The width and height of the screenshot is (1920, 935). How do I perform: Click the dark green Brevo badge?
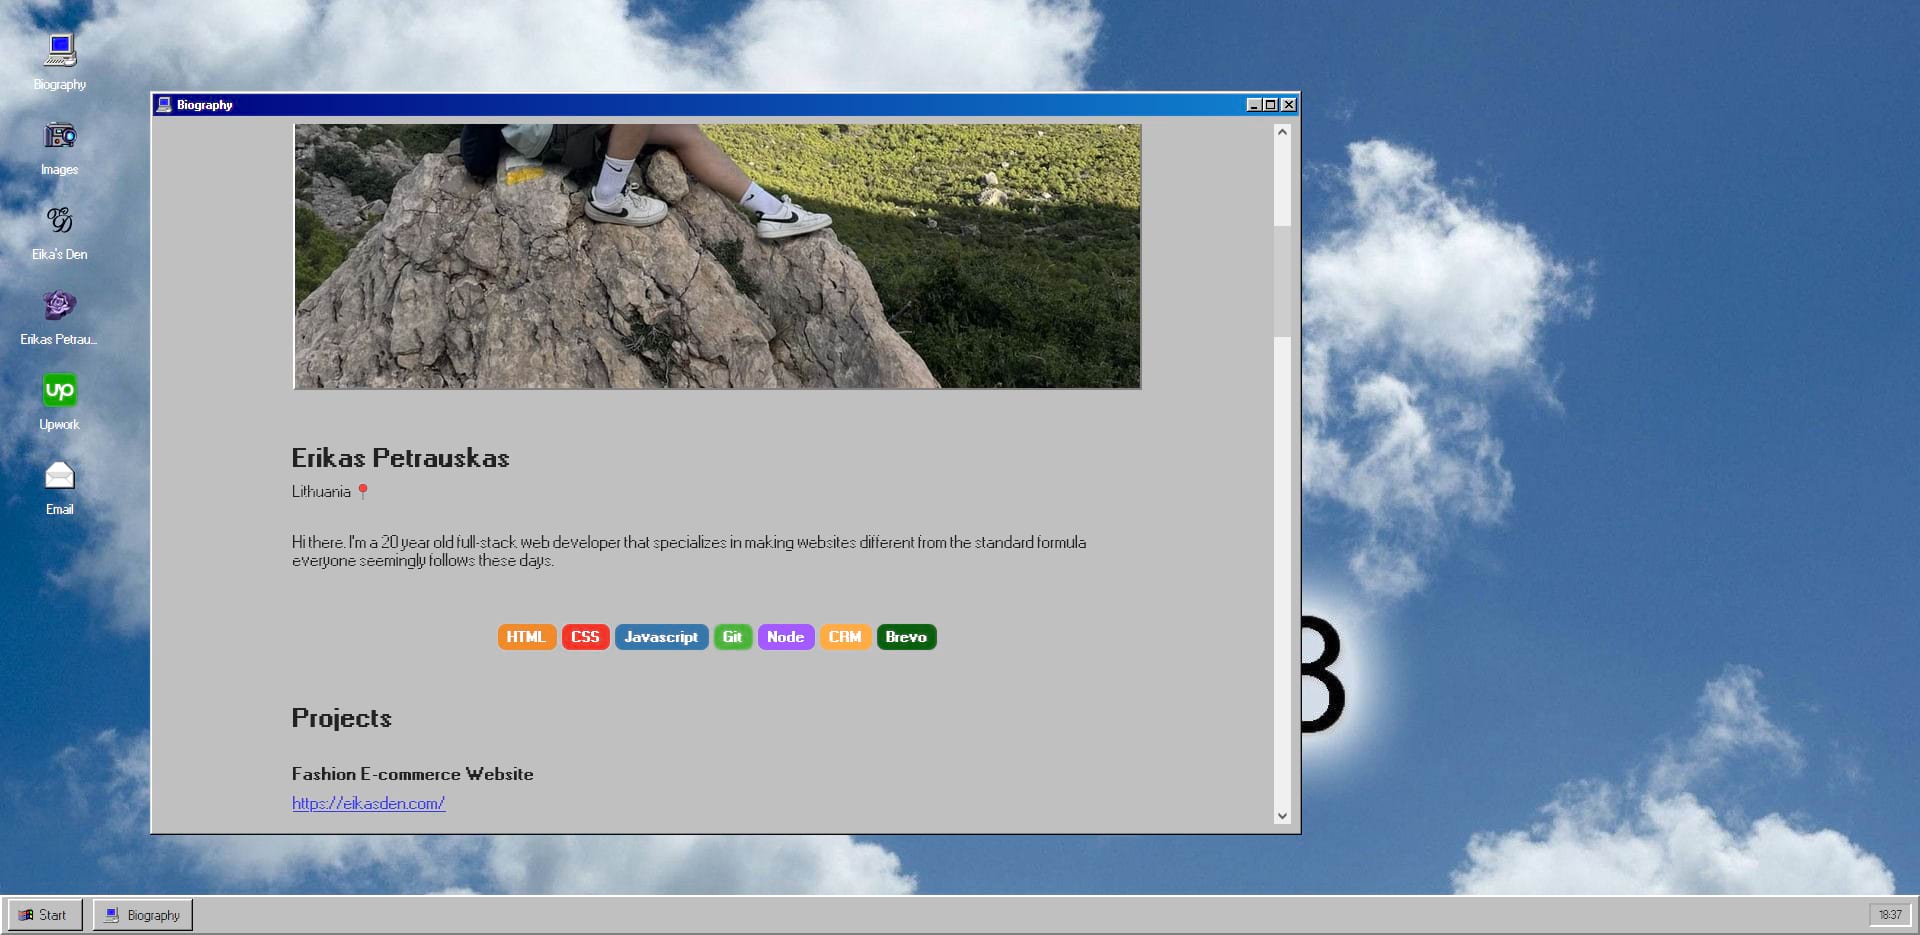click(906, 637)
